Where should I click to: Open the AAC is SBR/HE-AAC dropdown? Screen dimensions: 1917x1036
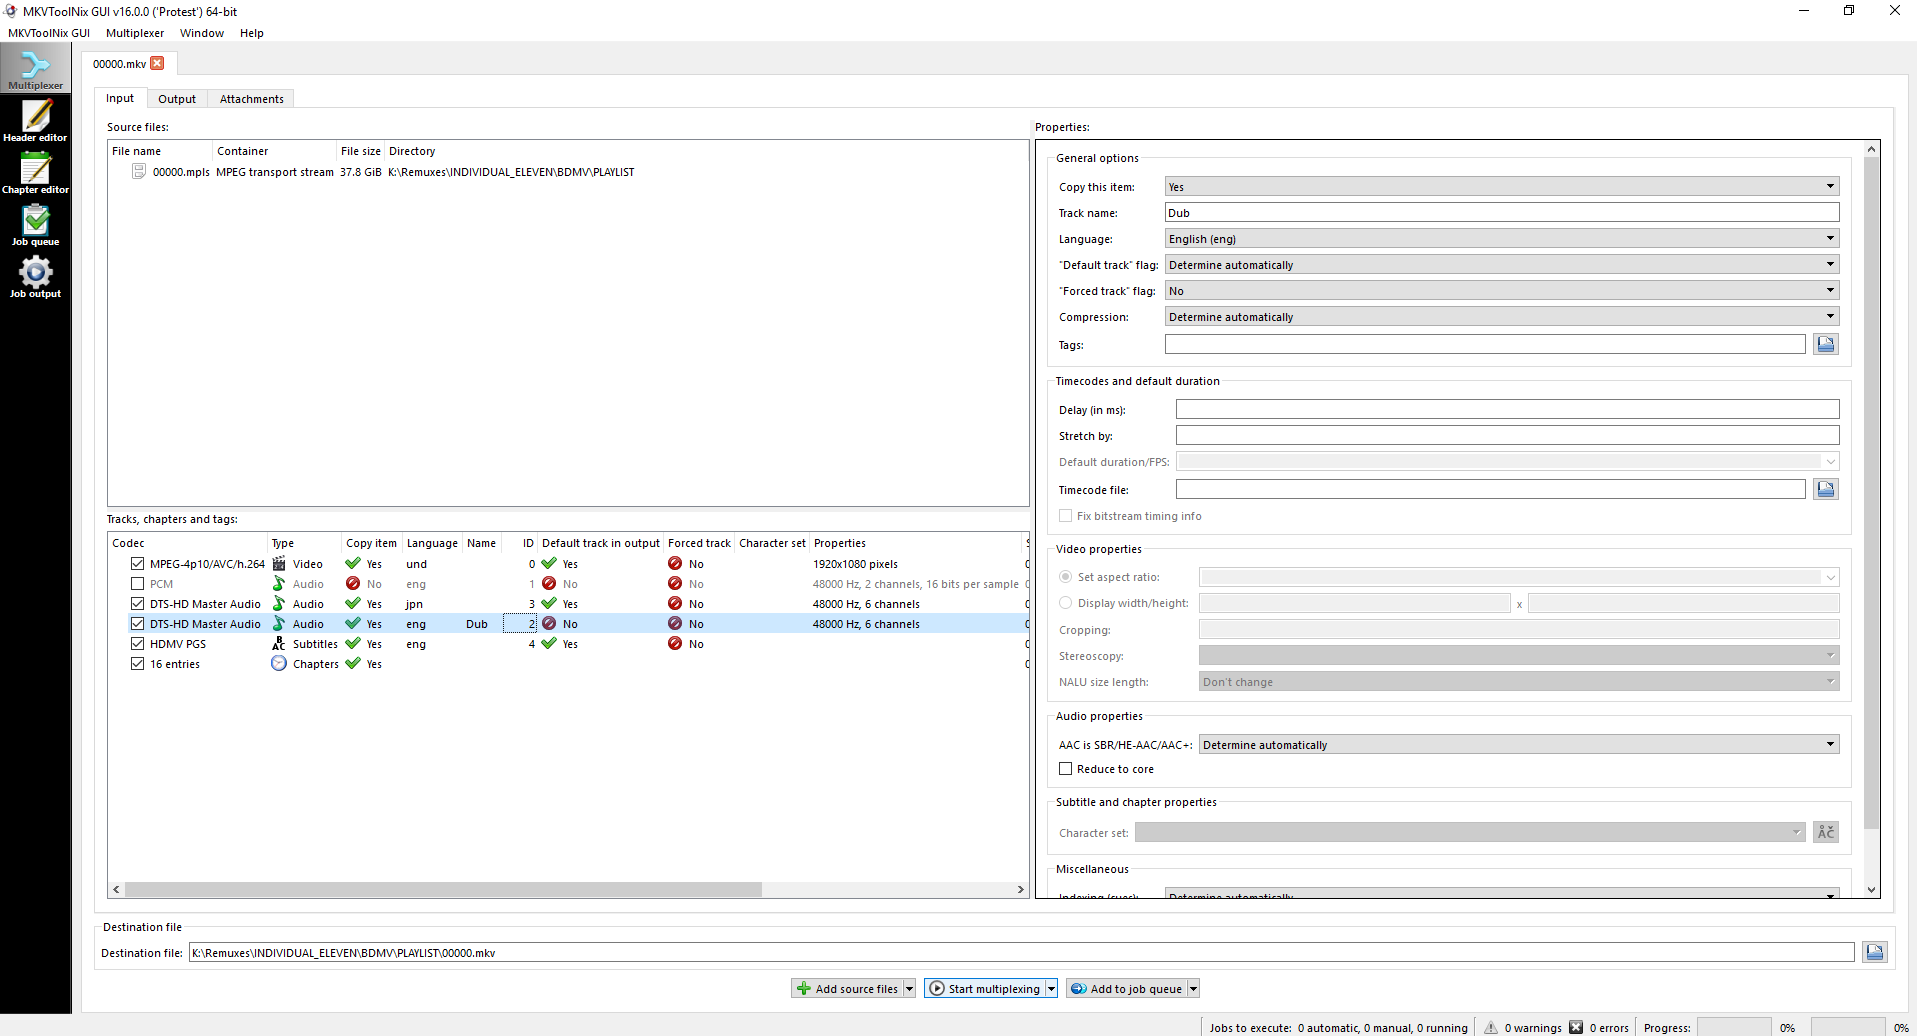[x=1519, y=745]
